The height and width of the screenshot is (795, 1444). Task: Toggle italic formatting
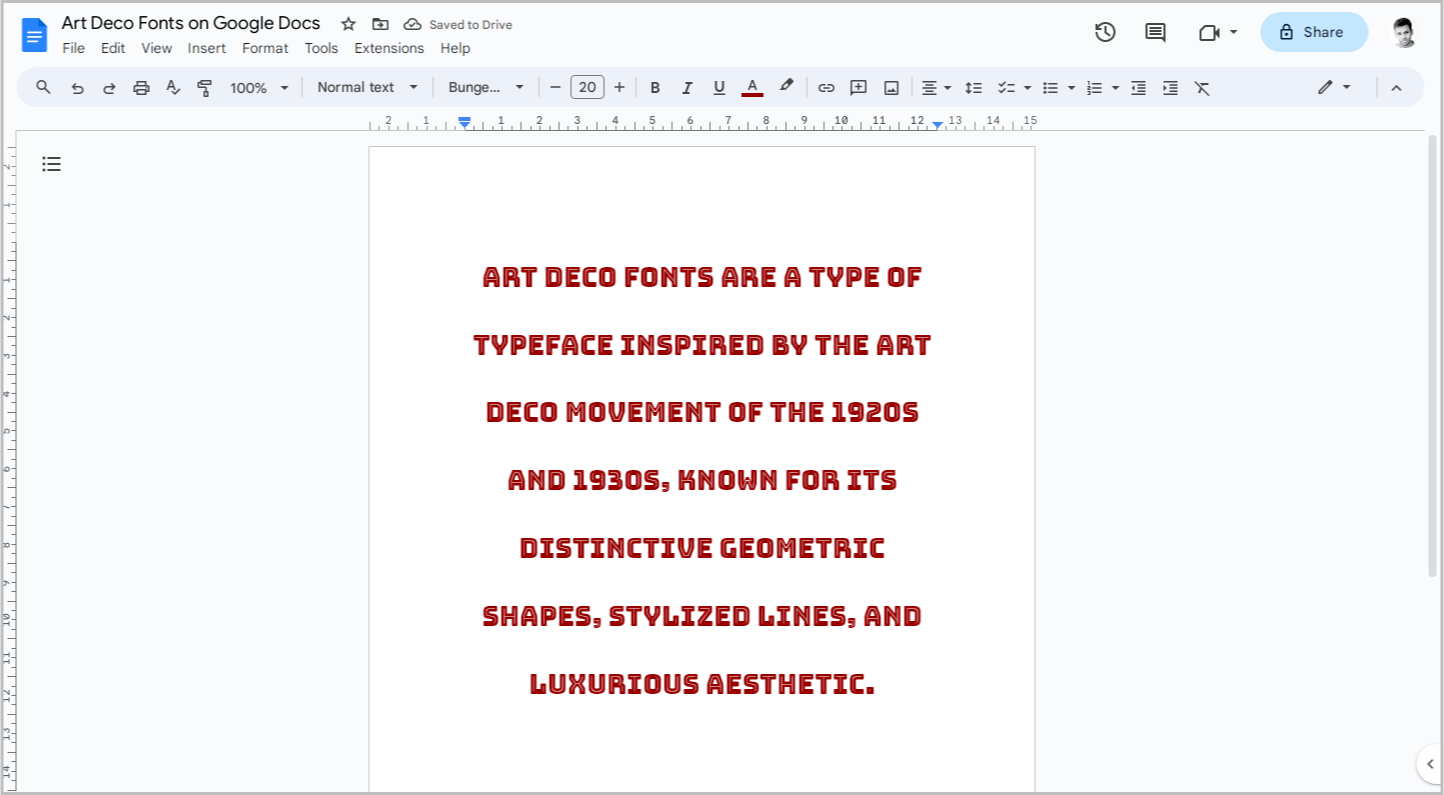click(x=687, y=87)
